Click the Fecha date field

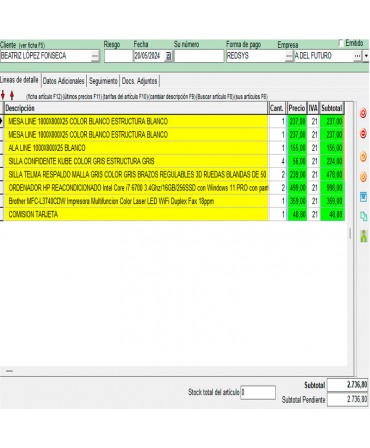[149, 56]
